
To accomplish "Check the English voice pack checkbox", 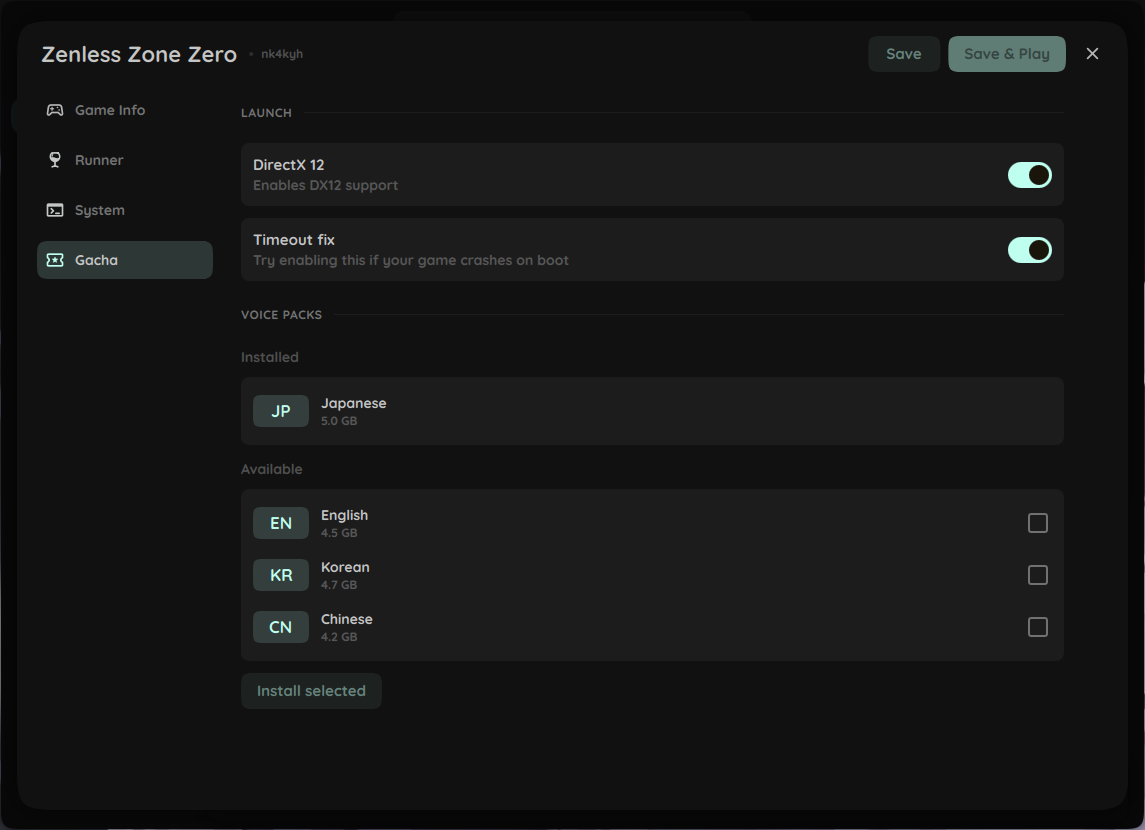I will [1038, 523].
